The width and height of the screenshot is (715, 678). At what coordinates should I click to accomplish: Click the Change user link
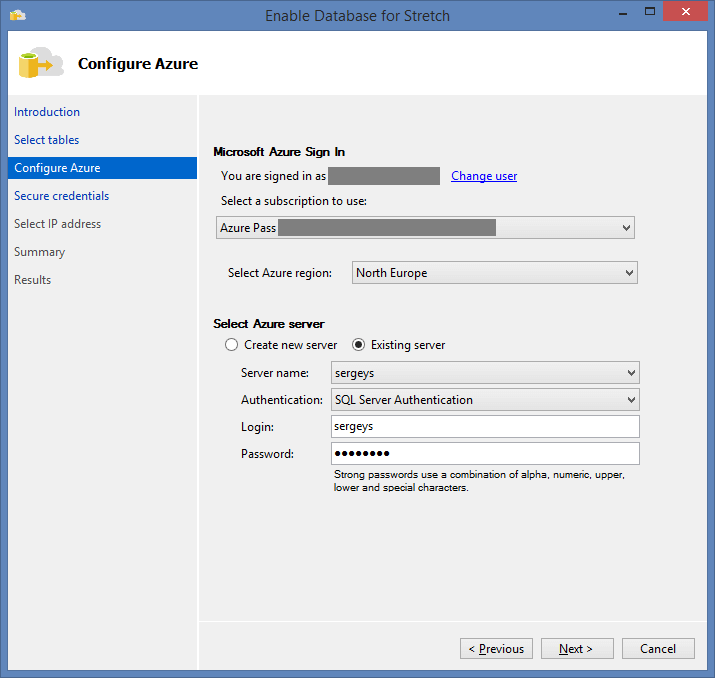pyautogui.click(x=484, y=176)
